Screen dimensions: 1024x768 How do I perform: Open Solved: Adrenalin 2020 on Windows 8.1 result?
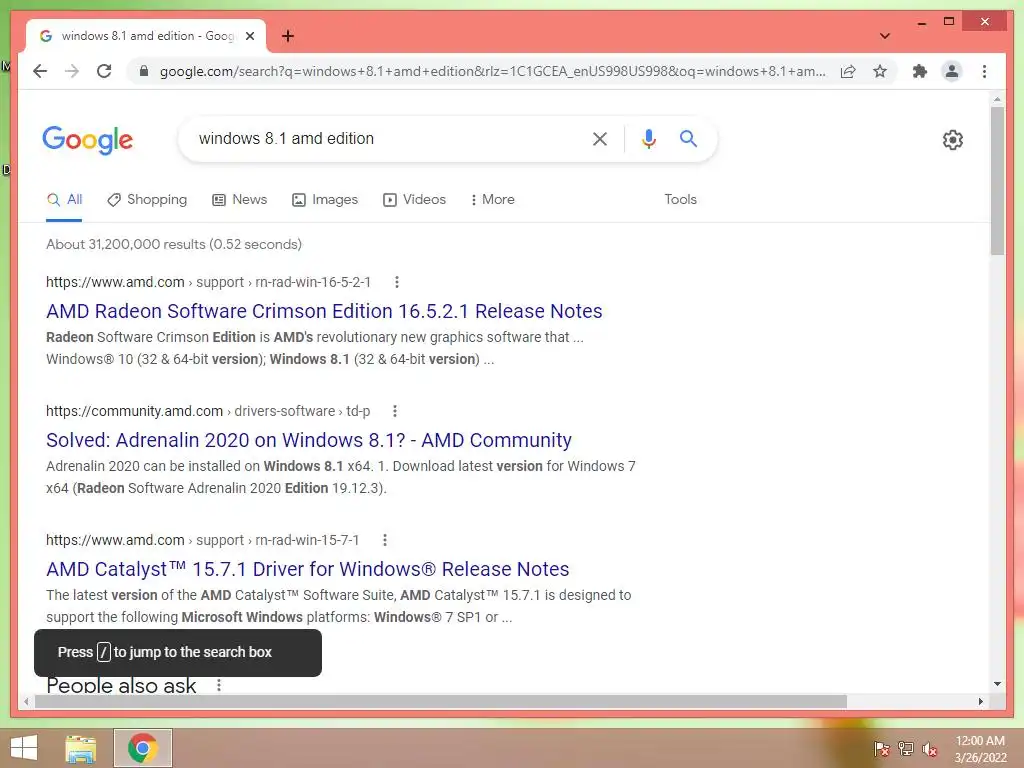308,440
